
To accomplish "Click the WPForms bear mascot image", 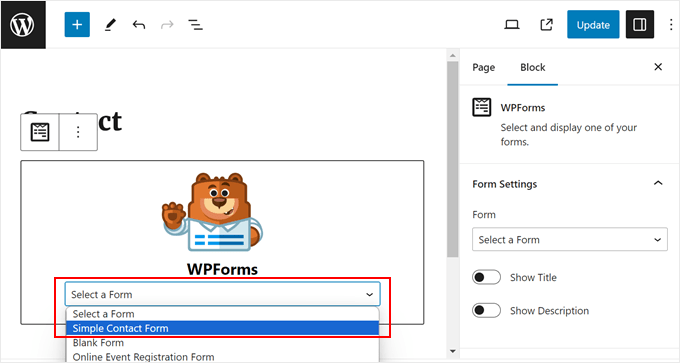I will coord(212,212).
